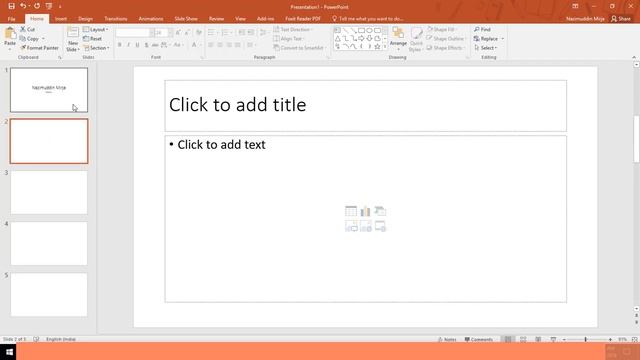Collapse the ribbon
Image resolution: width=640 pixels, height=360 pixels.
(x=634, y=58)
